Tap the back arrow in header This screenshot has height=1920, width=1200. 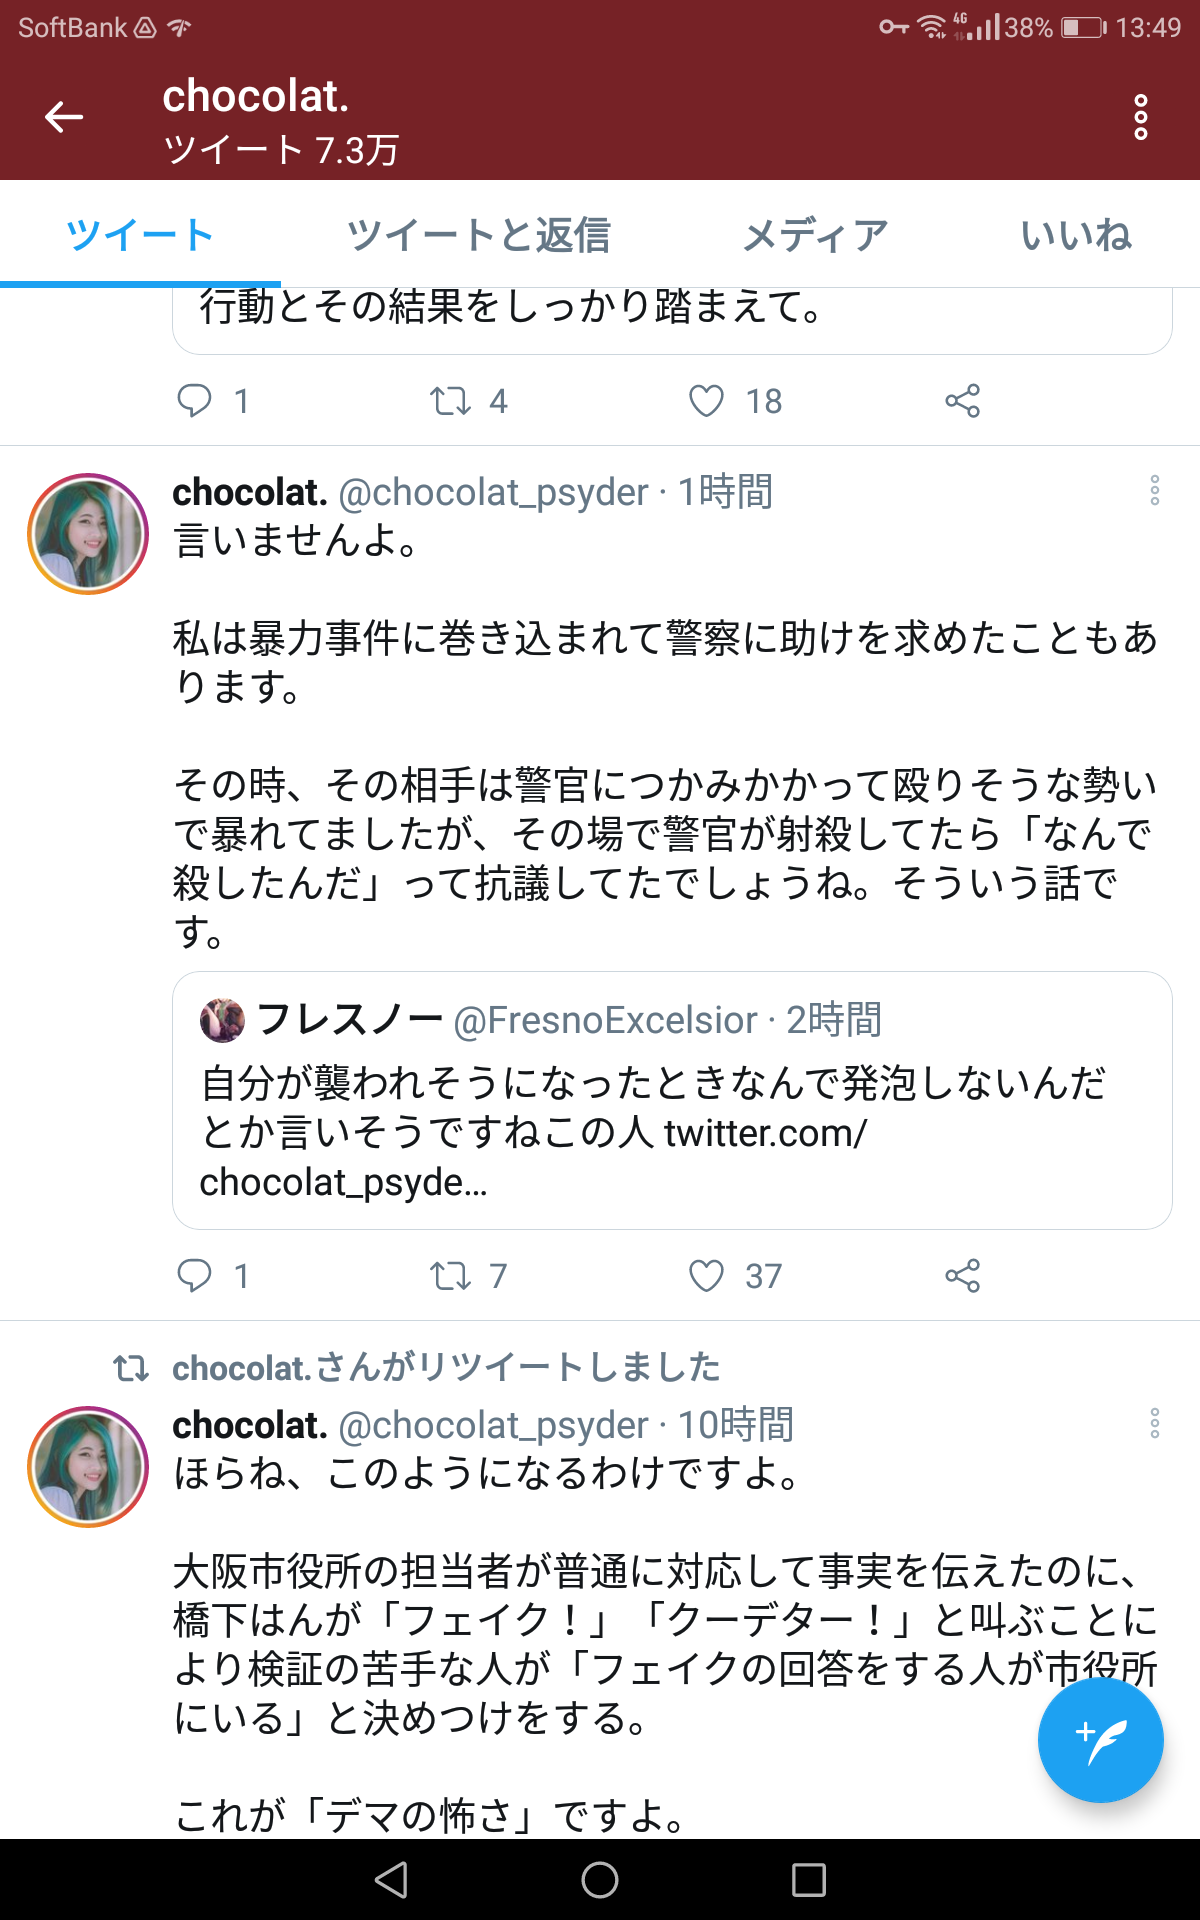tap(64, 117)
